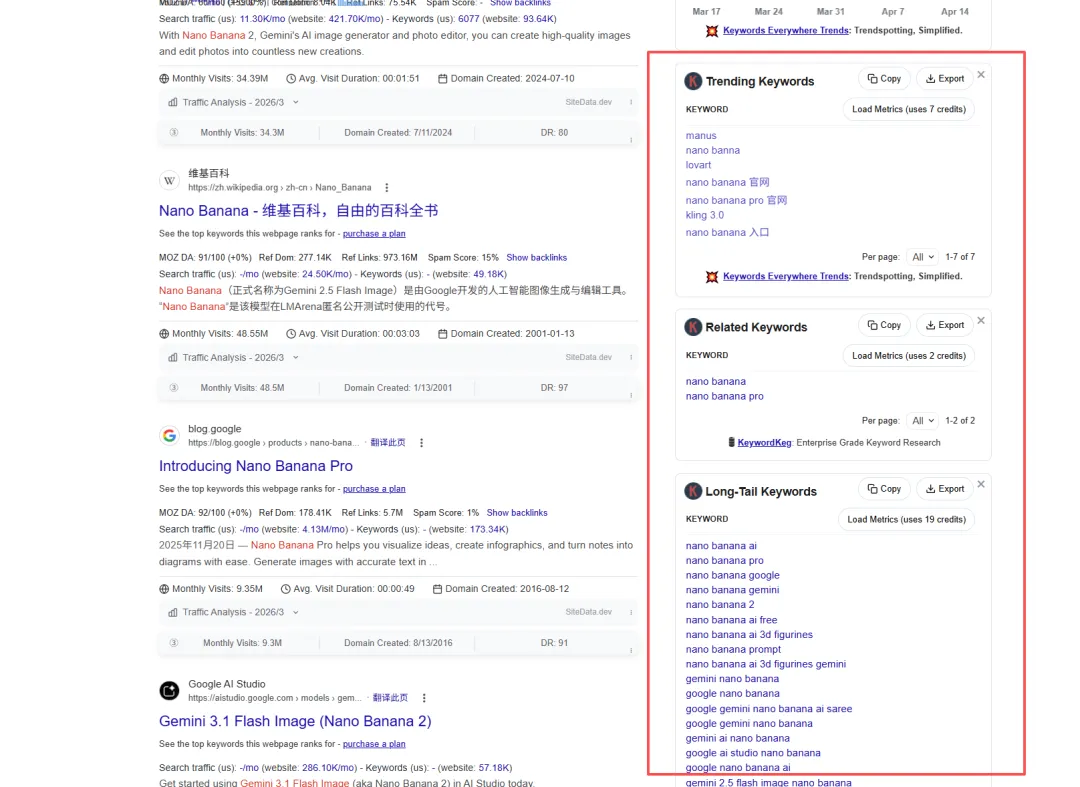1080x787 pixels.
Task: Select long-tail keyword gemini nano banana
Action: coord(732,679)
